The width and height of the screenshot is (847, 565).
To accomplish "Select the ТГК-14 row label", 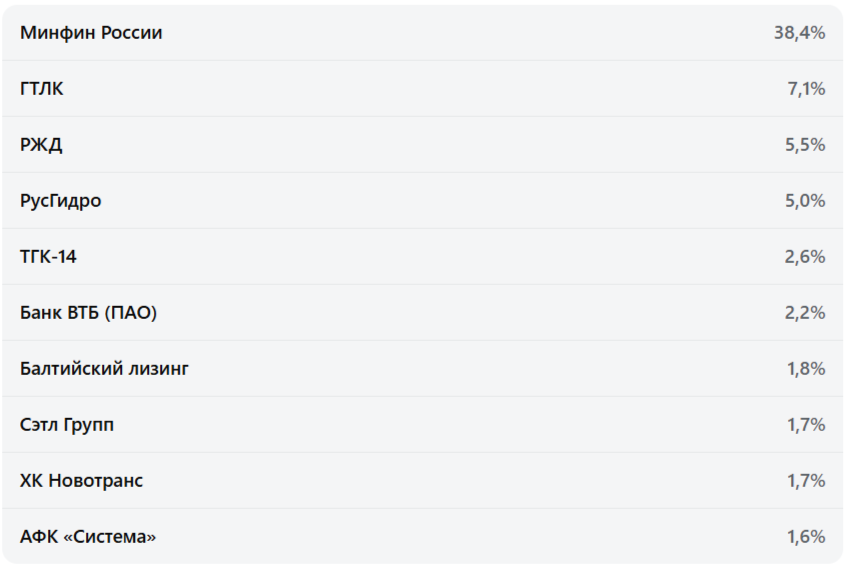I will (48, 257).
